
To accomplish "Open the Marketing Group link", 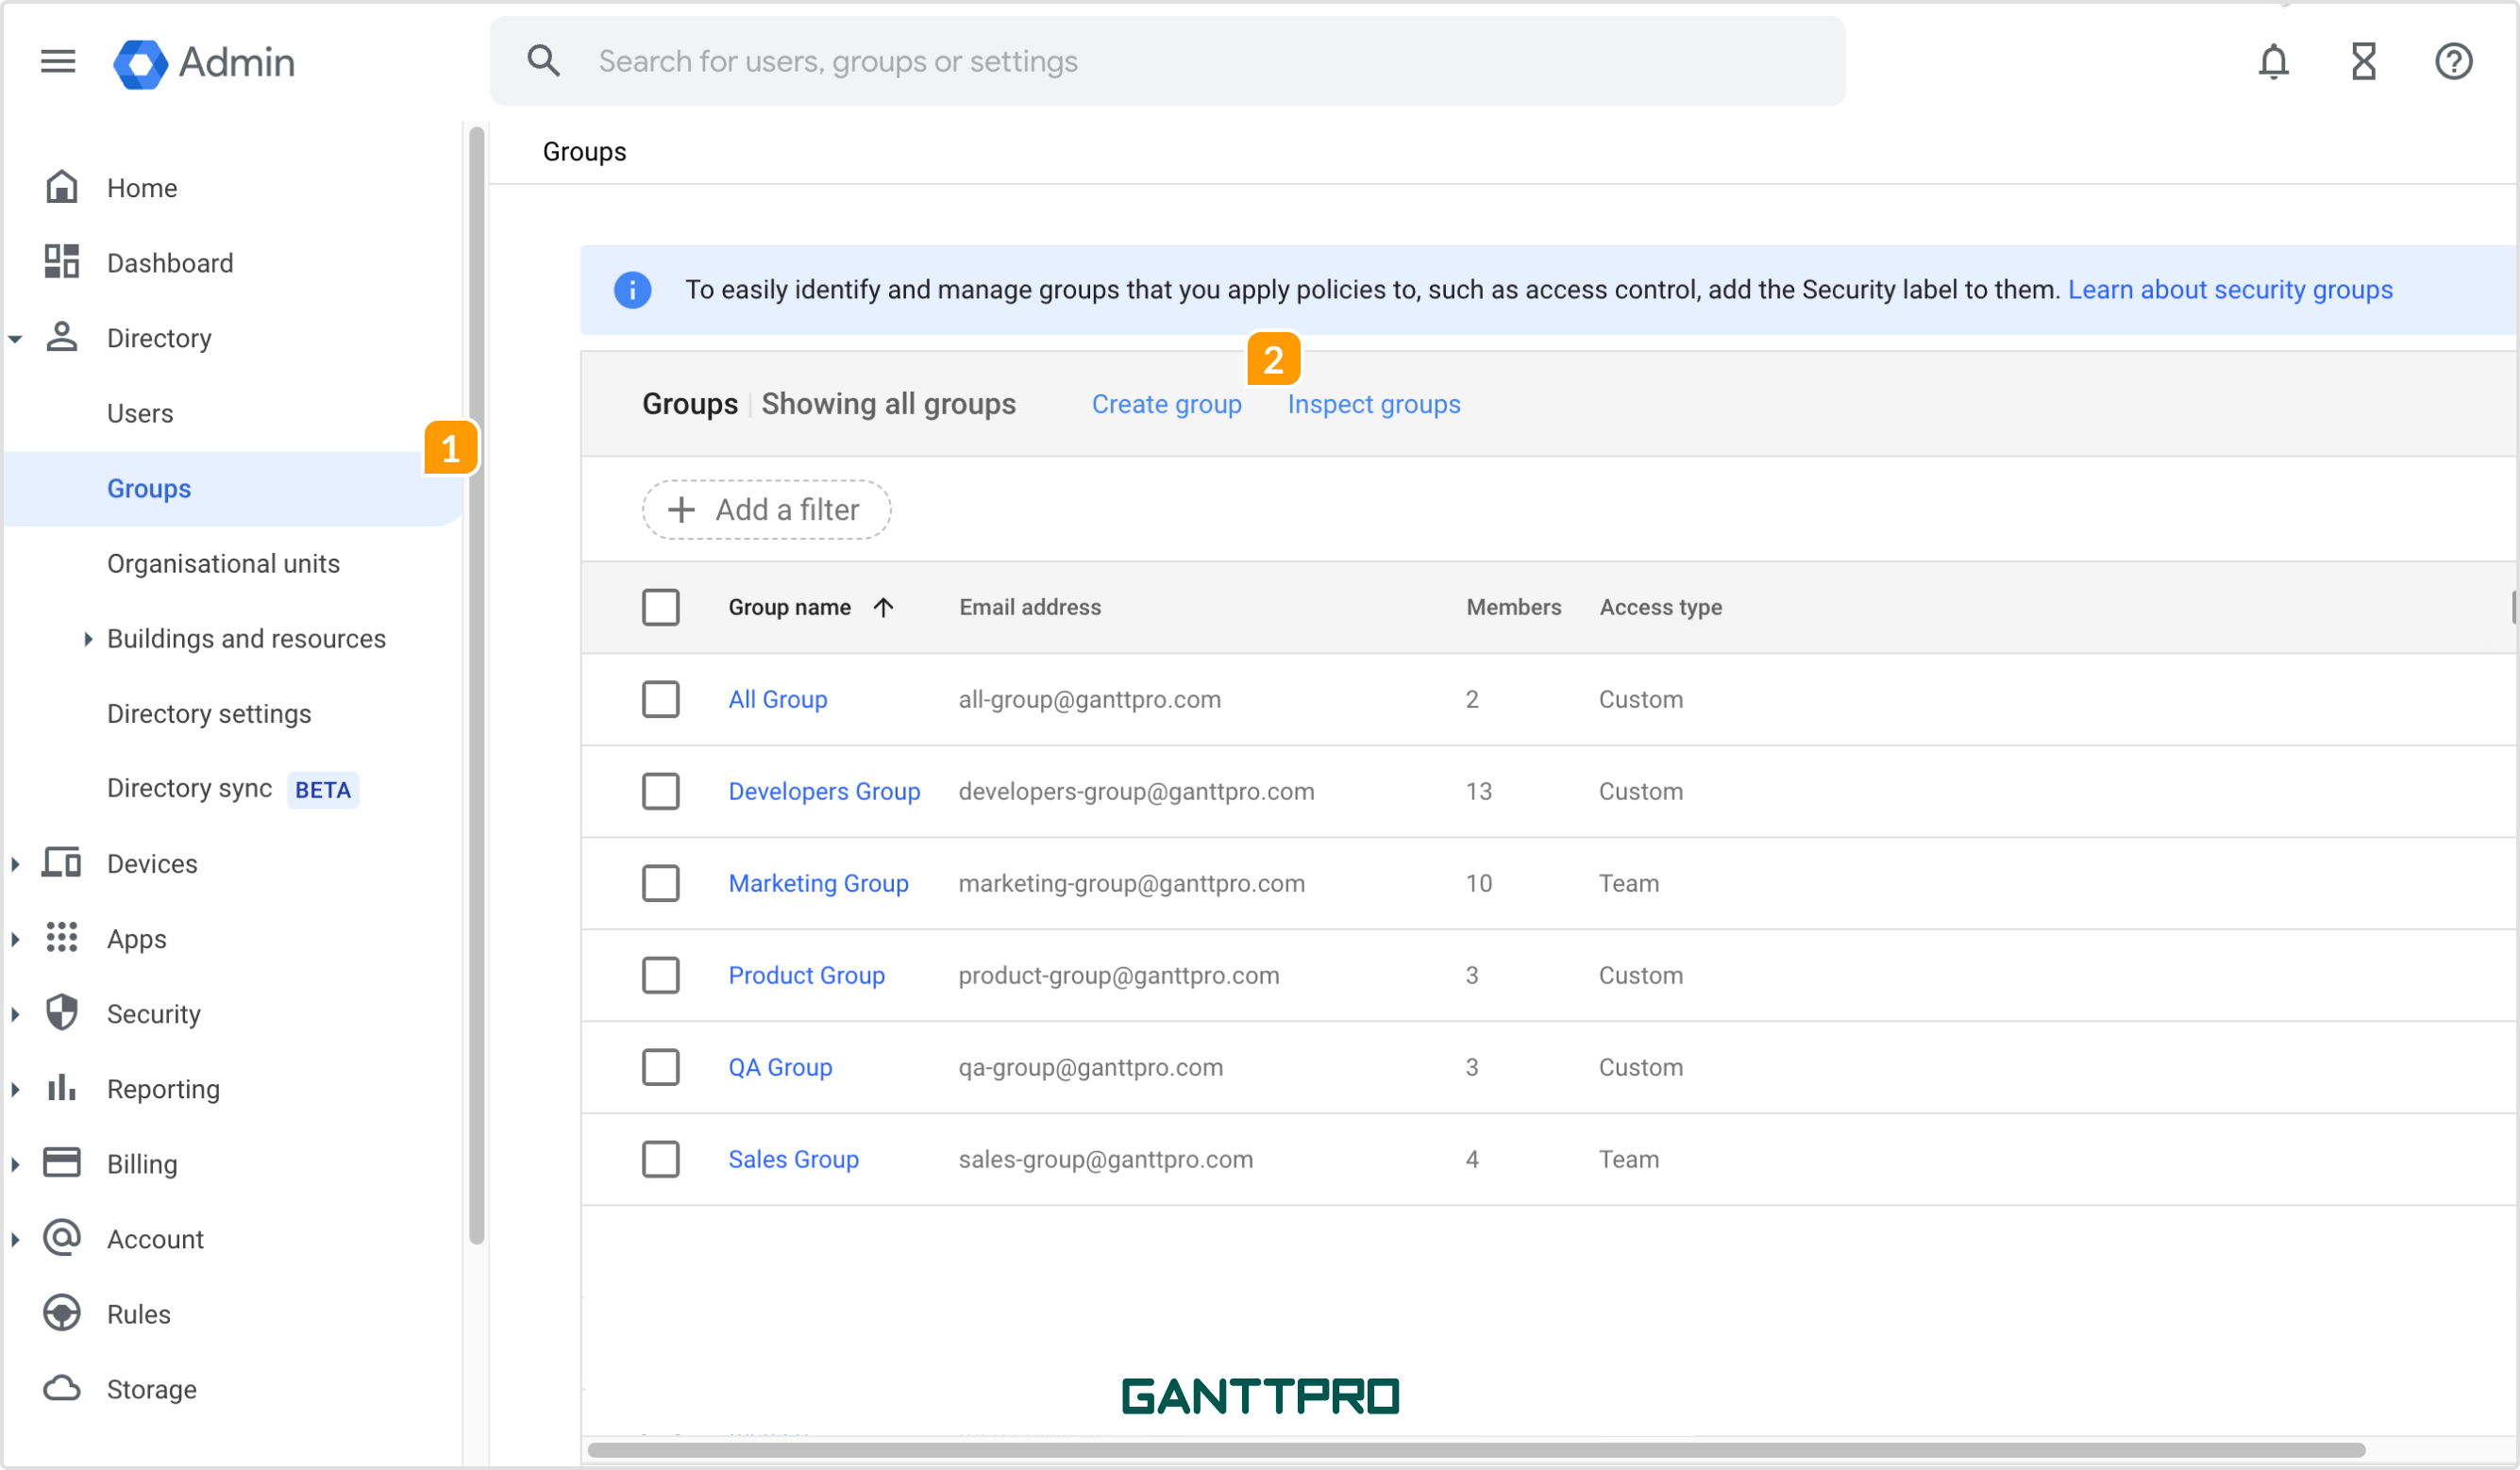I will coord(818,883).
